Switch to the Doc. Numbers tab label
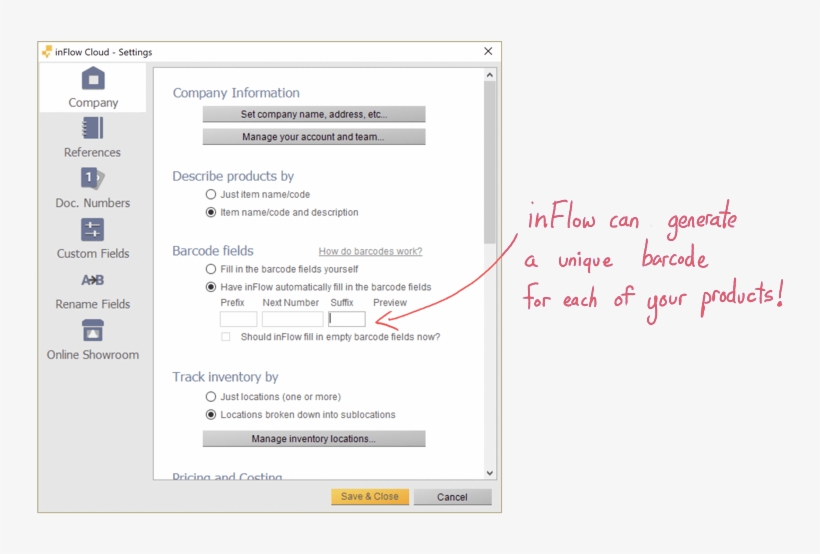The image size is (820, 554). pos(93,202)
